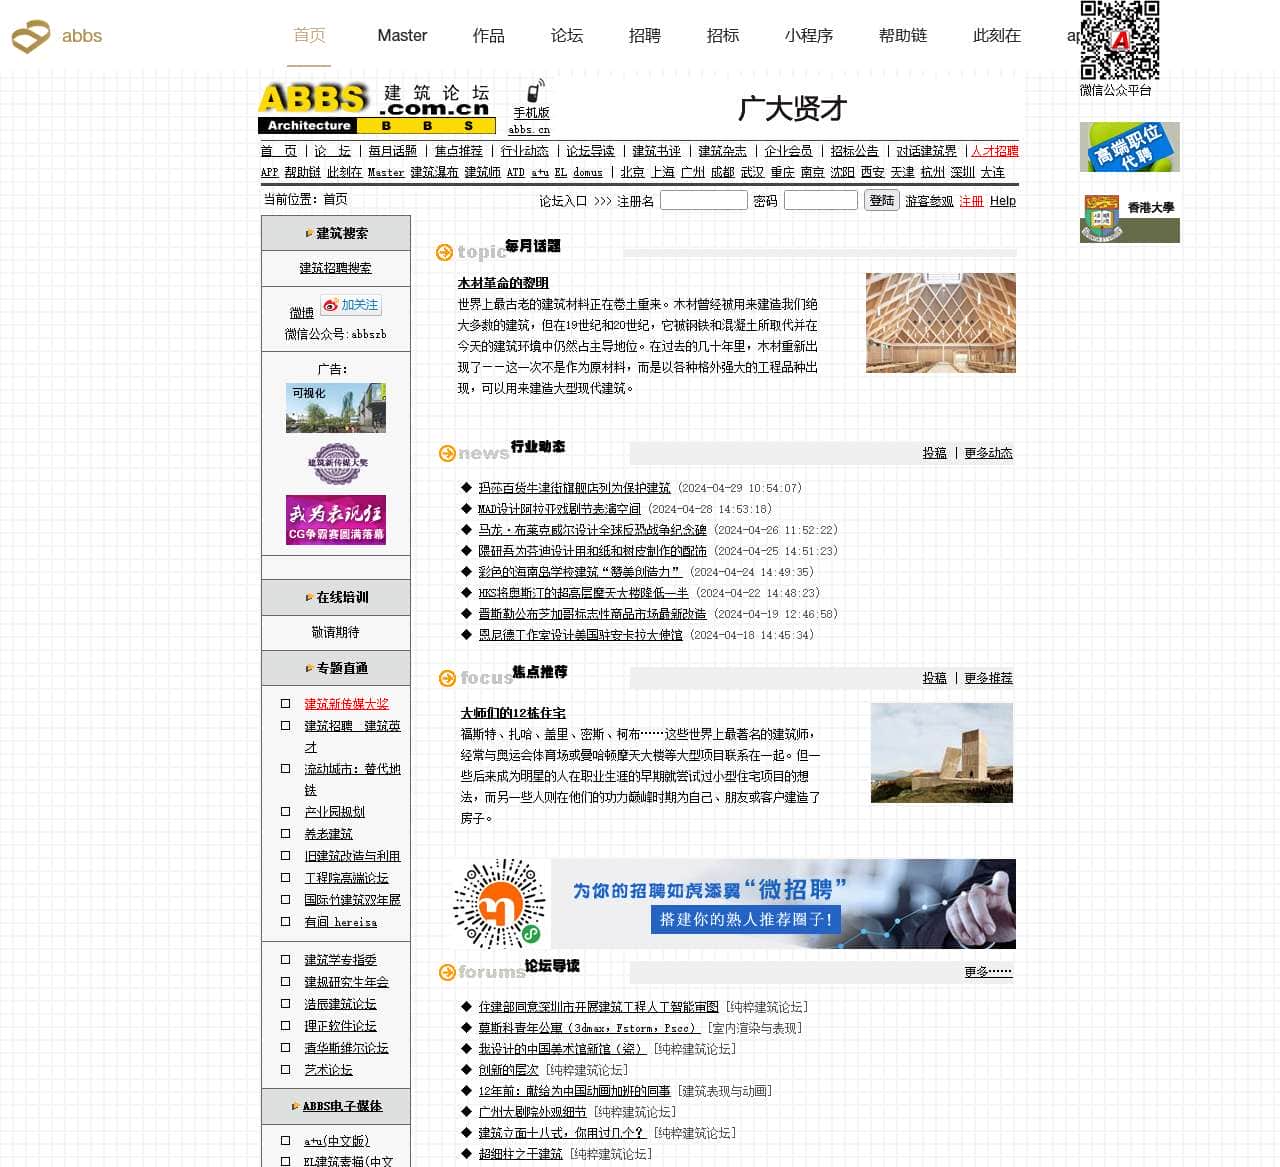This screenshot has height=1167, width=1280.
Task: Open 招聘 in the top navigation
Action: click(x=645, y=36)
